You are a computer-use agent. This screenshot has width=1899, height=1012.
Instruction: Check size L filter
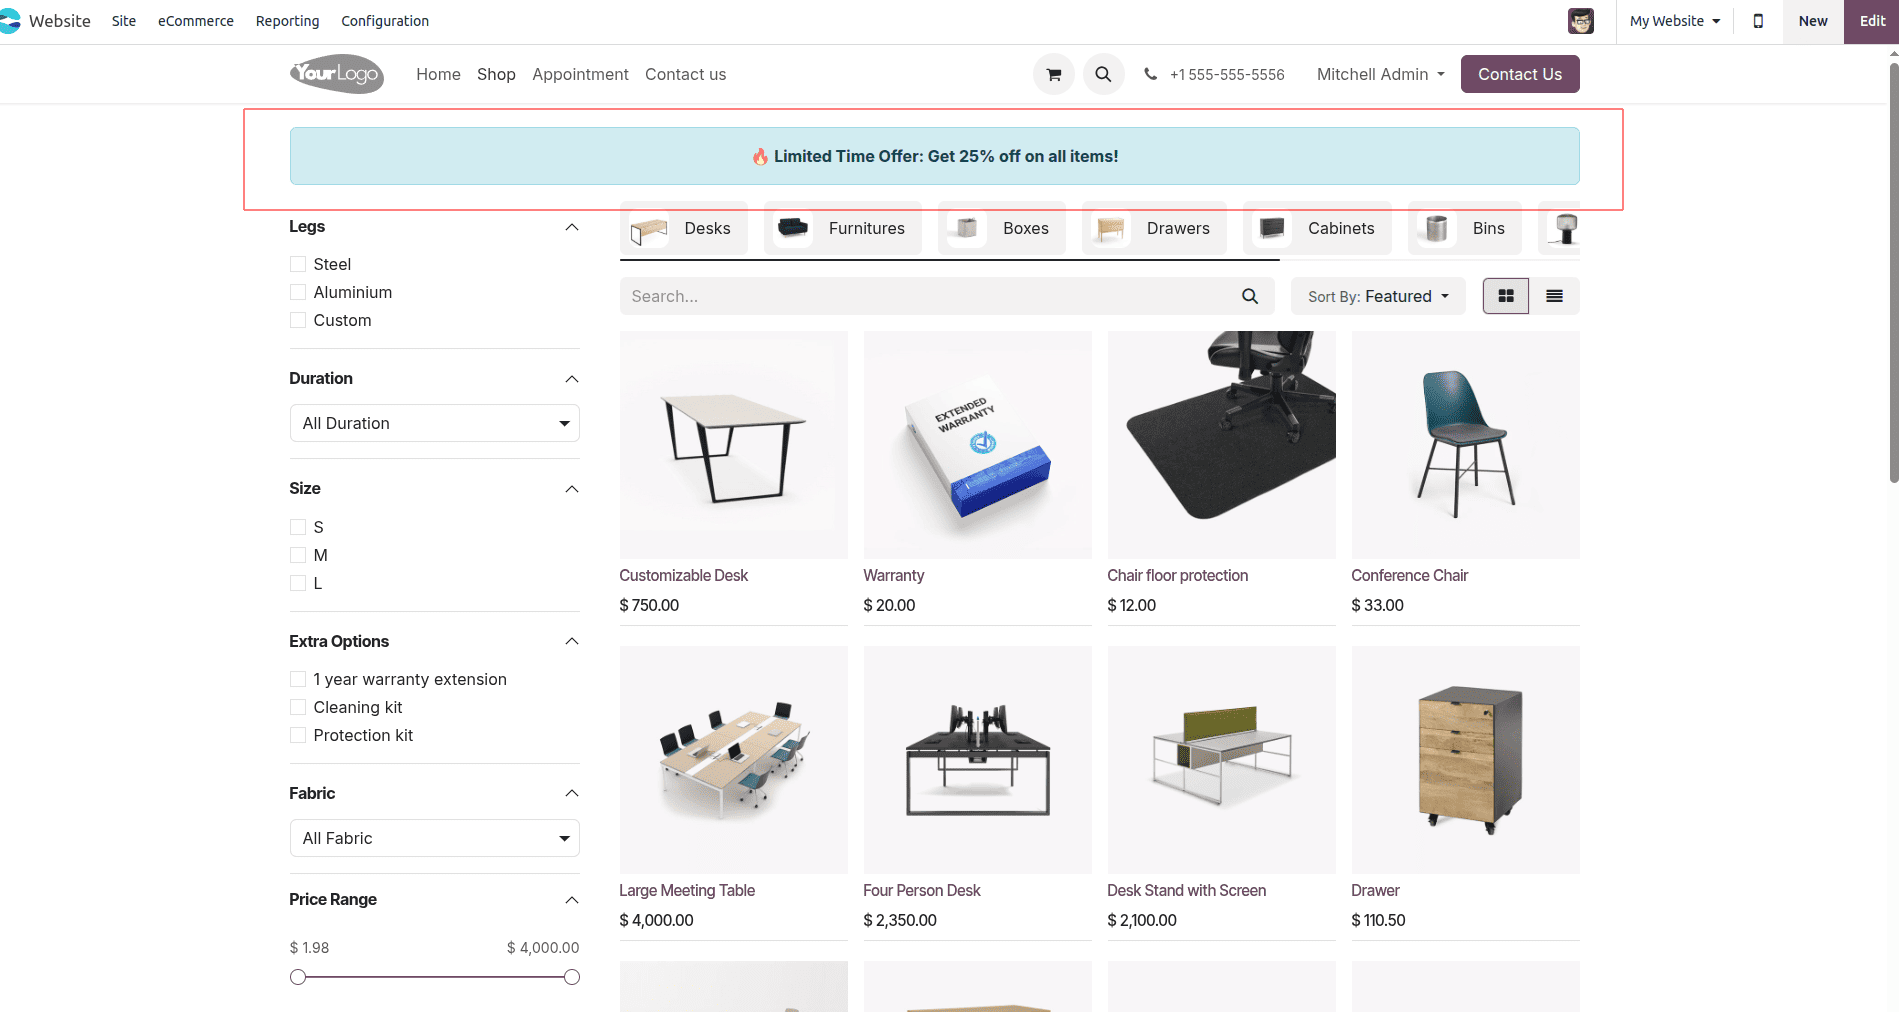tap(298, 583)
